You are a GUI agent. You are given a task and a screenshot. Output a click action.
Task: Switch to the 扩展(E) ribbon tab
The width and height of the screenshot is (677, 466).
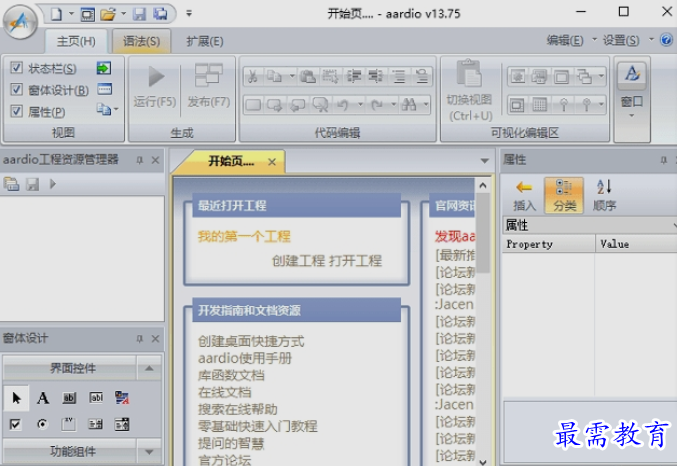point(205,41)
